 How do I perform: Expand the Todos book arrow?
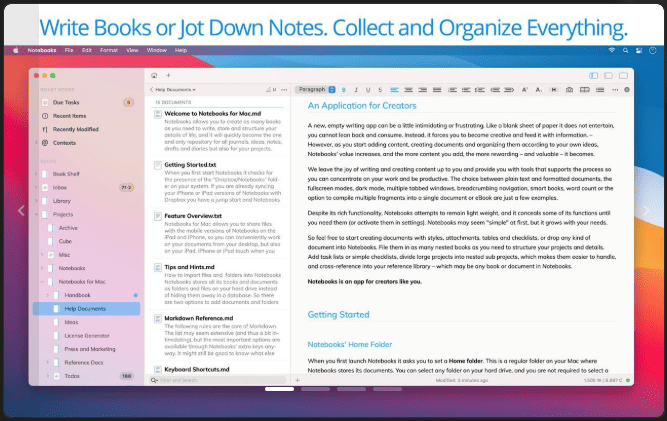(47, 376)
